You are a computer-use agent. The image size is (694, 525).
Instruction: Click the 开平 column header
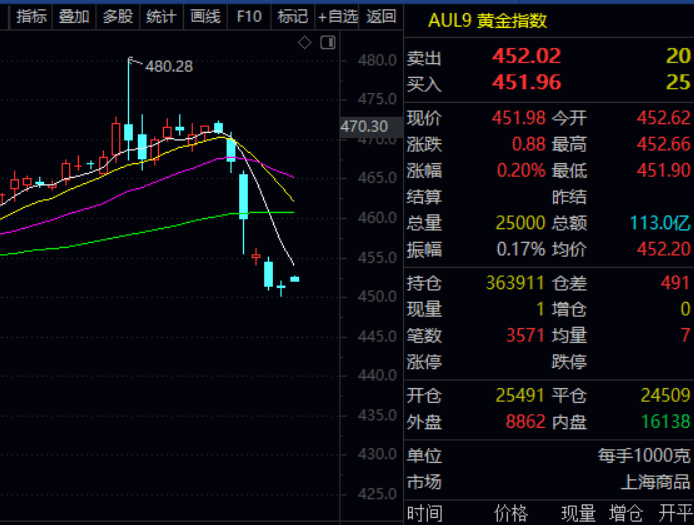675,513
